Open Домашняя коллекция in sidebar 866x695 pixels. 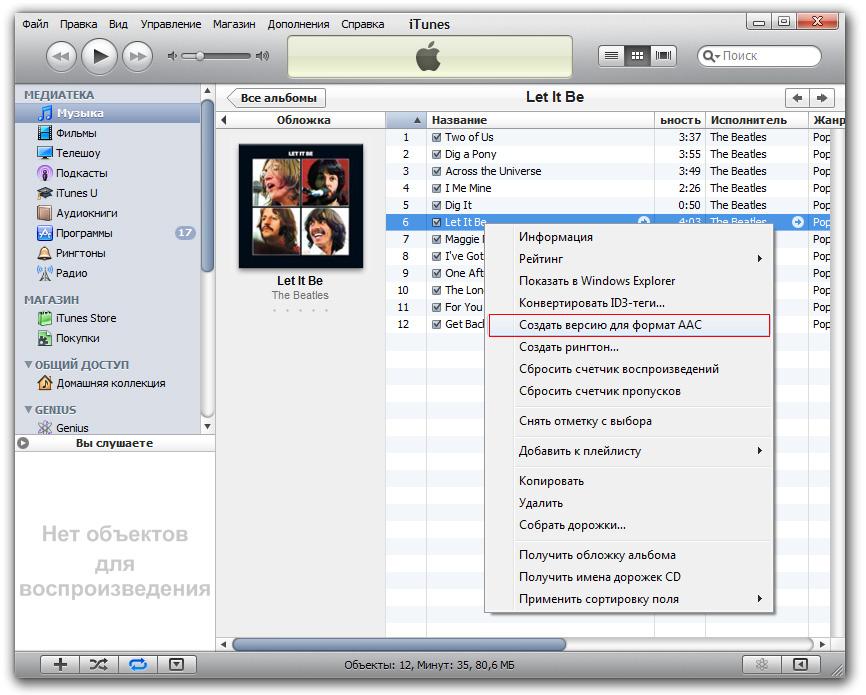(108, 383)
